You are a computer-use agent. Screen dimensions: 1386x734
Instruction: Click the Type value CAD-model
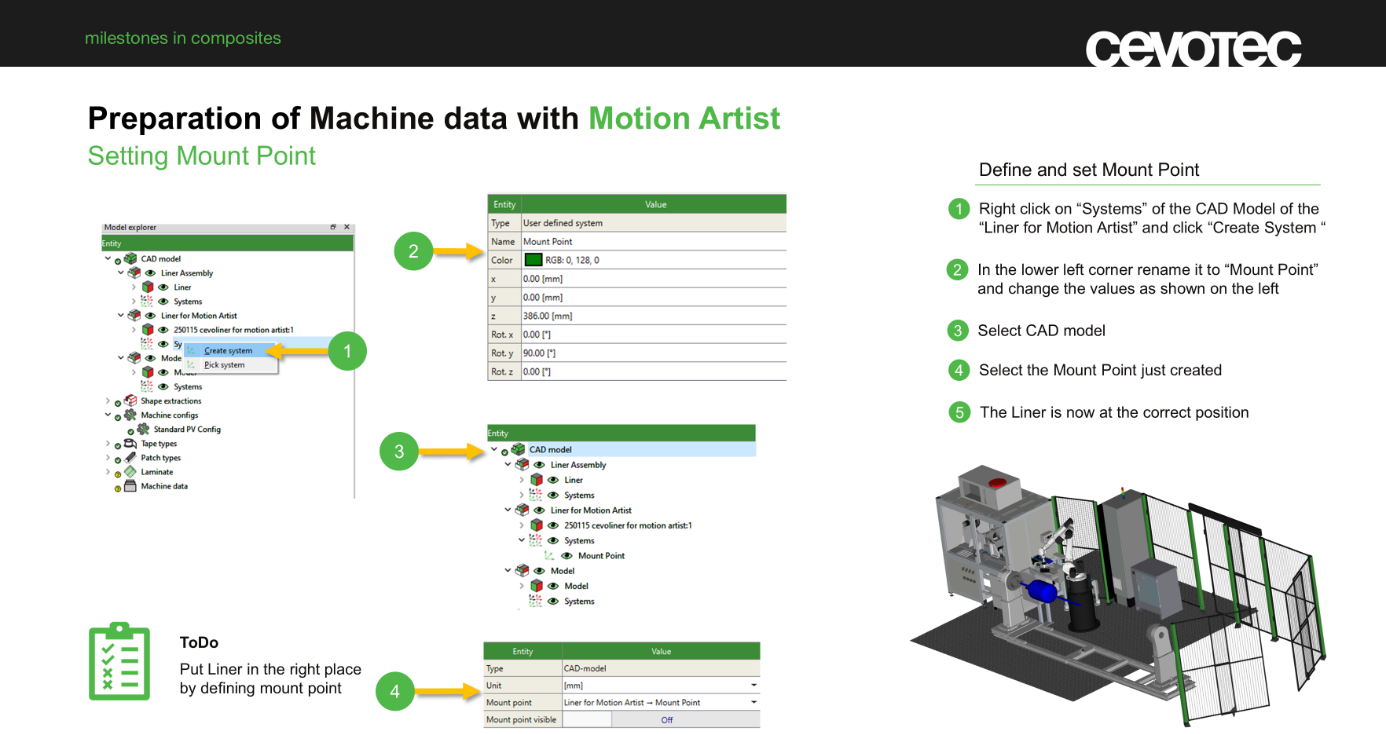(661, 668)
